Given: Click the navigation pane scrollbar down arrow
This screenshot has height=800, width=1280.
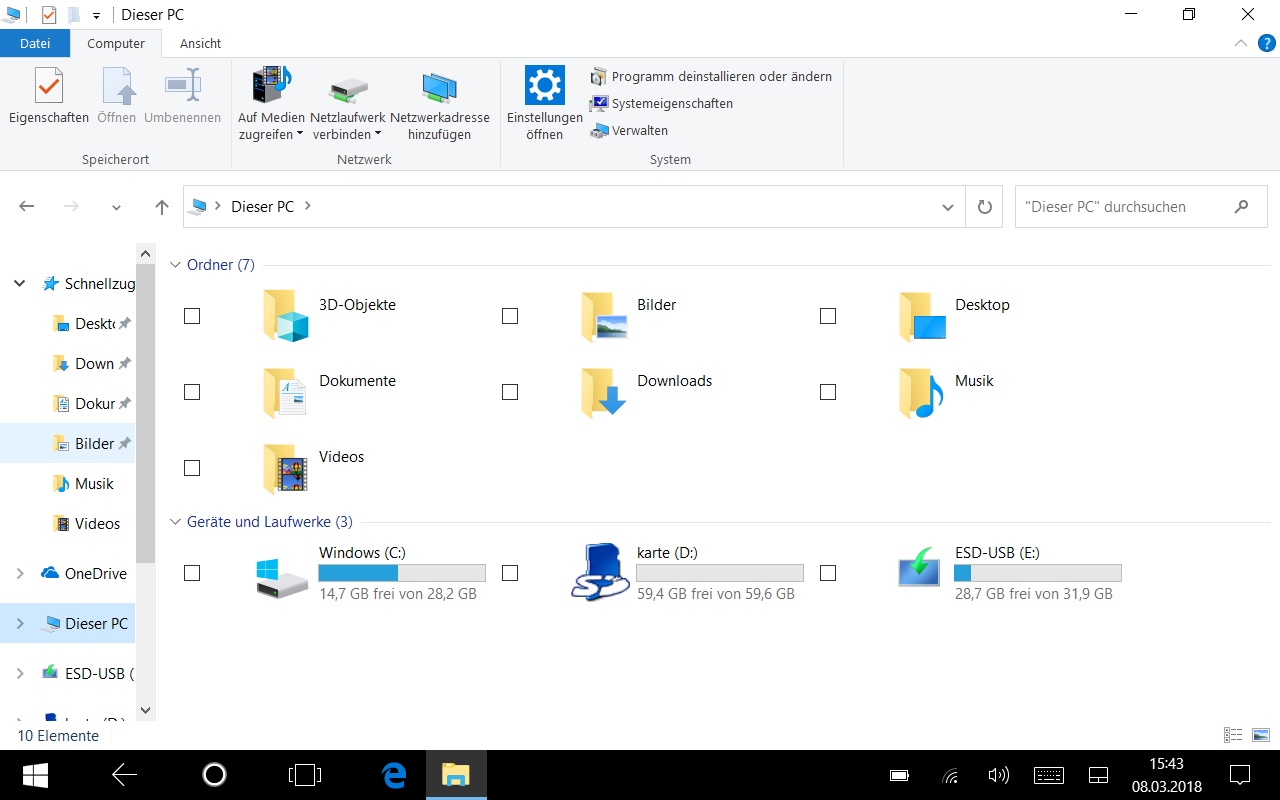Looking at the screenshot, I should tap(145, 710).
